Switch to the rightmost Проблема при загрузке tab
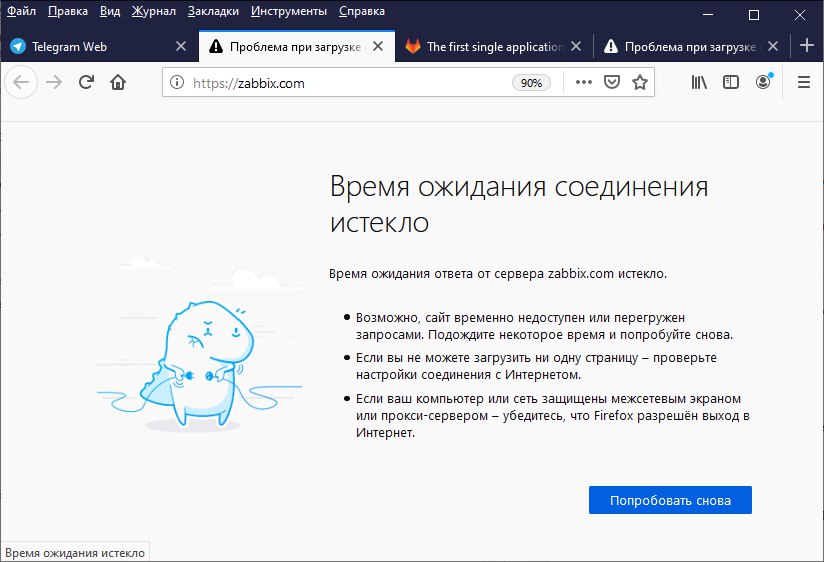Viewport: 824px width, 562px height. point(691,46)
